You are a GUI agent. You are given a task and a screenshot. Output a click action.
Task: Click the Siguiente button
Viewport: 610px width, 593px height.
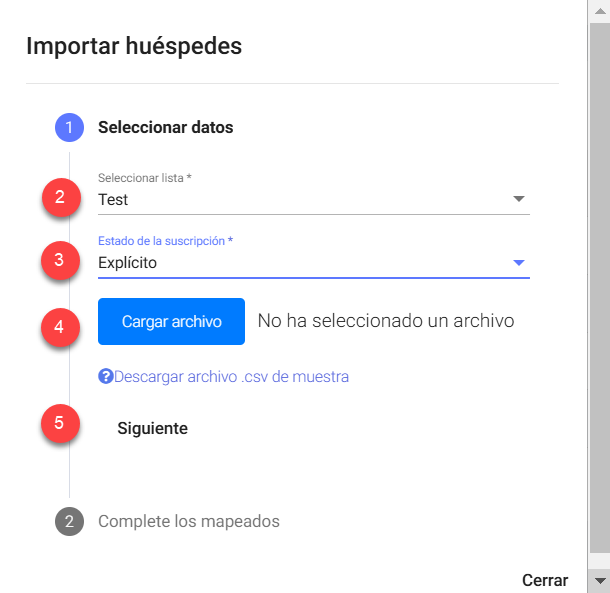pyautogui.click(x=152, y=428)
